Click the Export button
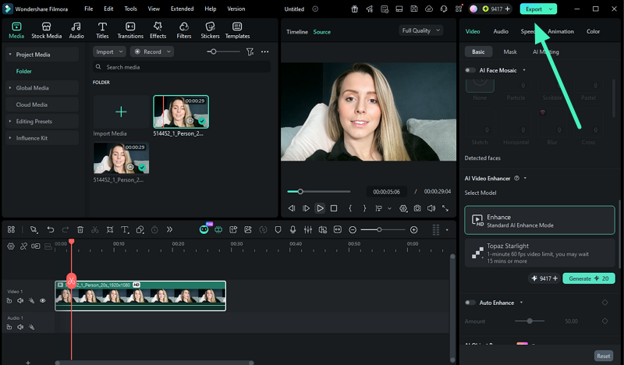Viewport: 624px width, 365px height. (534, 9)
